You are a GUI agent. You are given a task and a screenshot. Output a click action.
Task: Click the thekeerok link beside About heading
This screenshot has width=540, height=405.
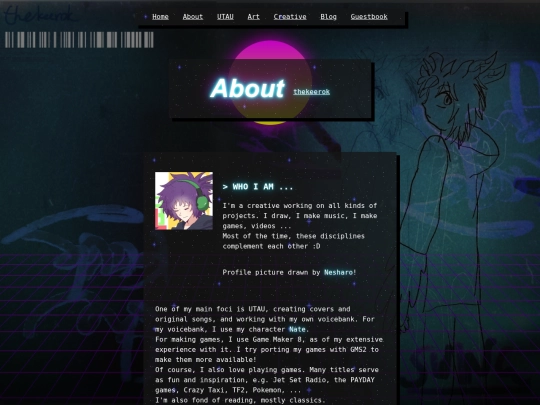click(x=312, y=92)
